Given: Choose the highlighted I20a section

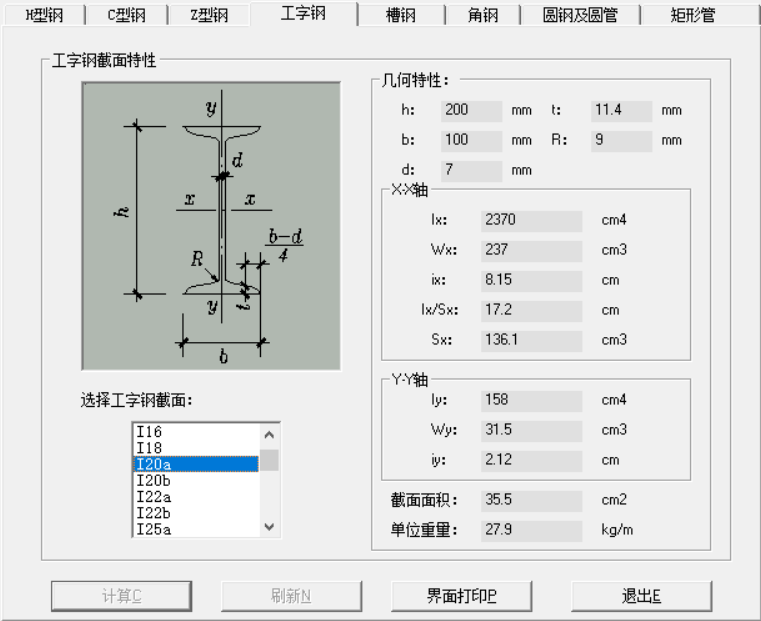Looking at the screenshot, I should (196, 464).
